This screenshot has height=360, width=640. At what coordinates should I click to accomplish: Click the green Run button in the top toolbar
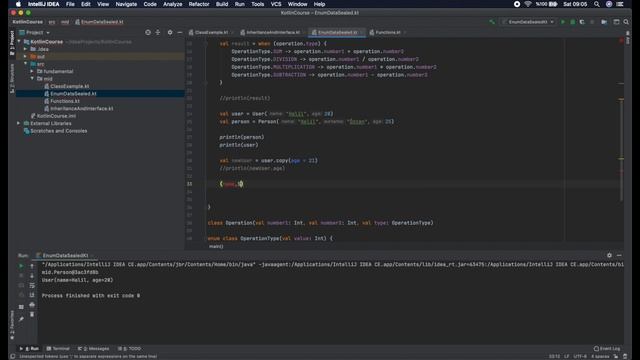pos(563,22)
